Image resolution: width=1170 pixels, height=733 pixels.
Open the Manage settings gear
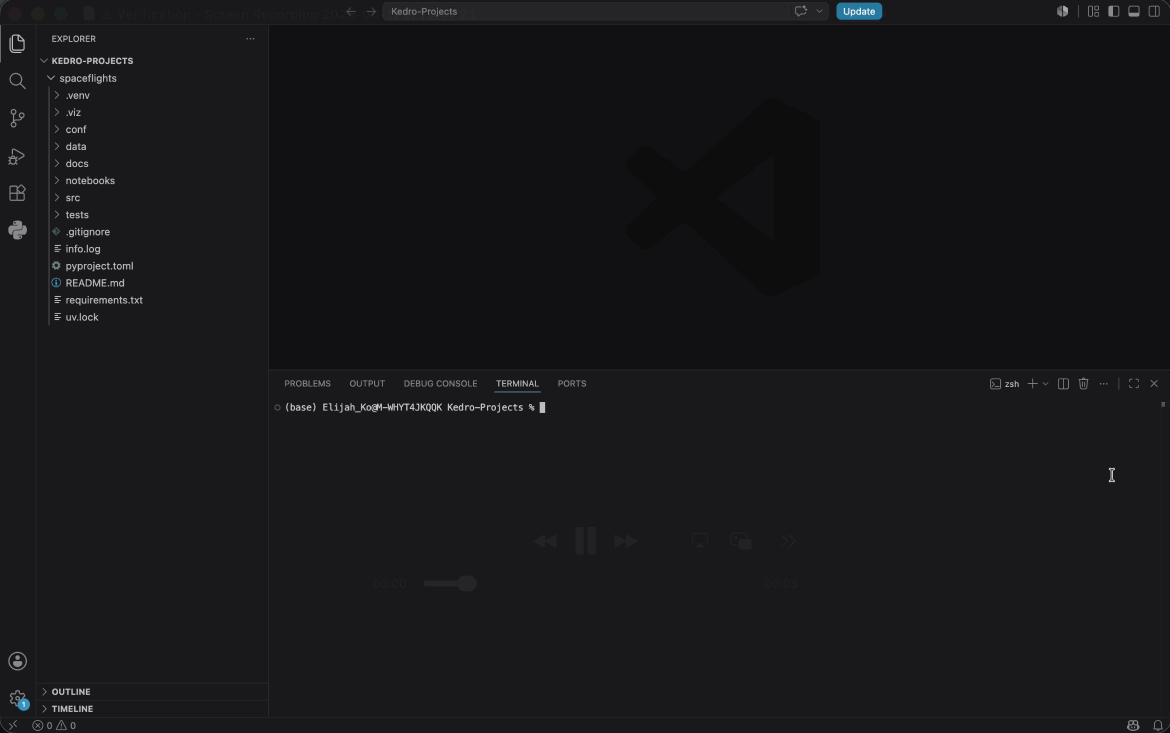[x=17, y=699]
